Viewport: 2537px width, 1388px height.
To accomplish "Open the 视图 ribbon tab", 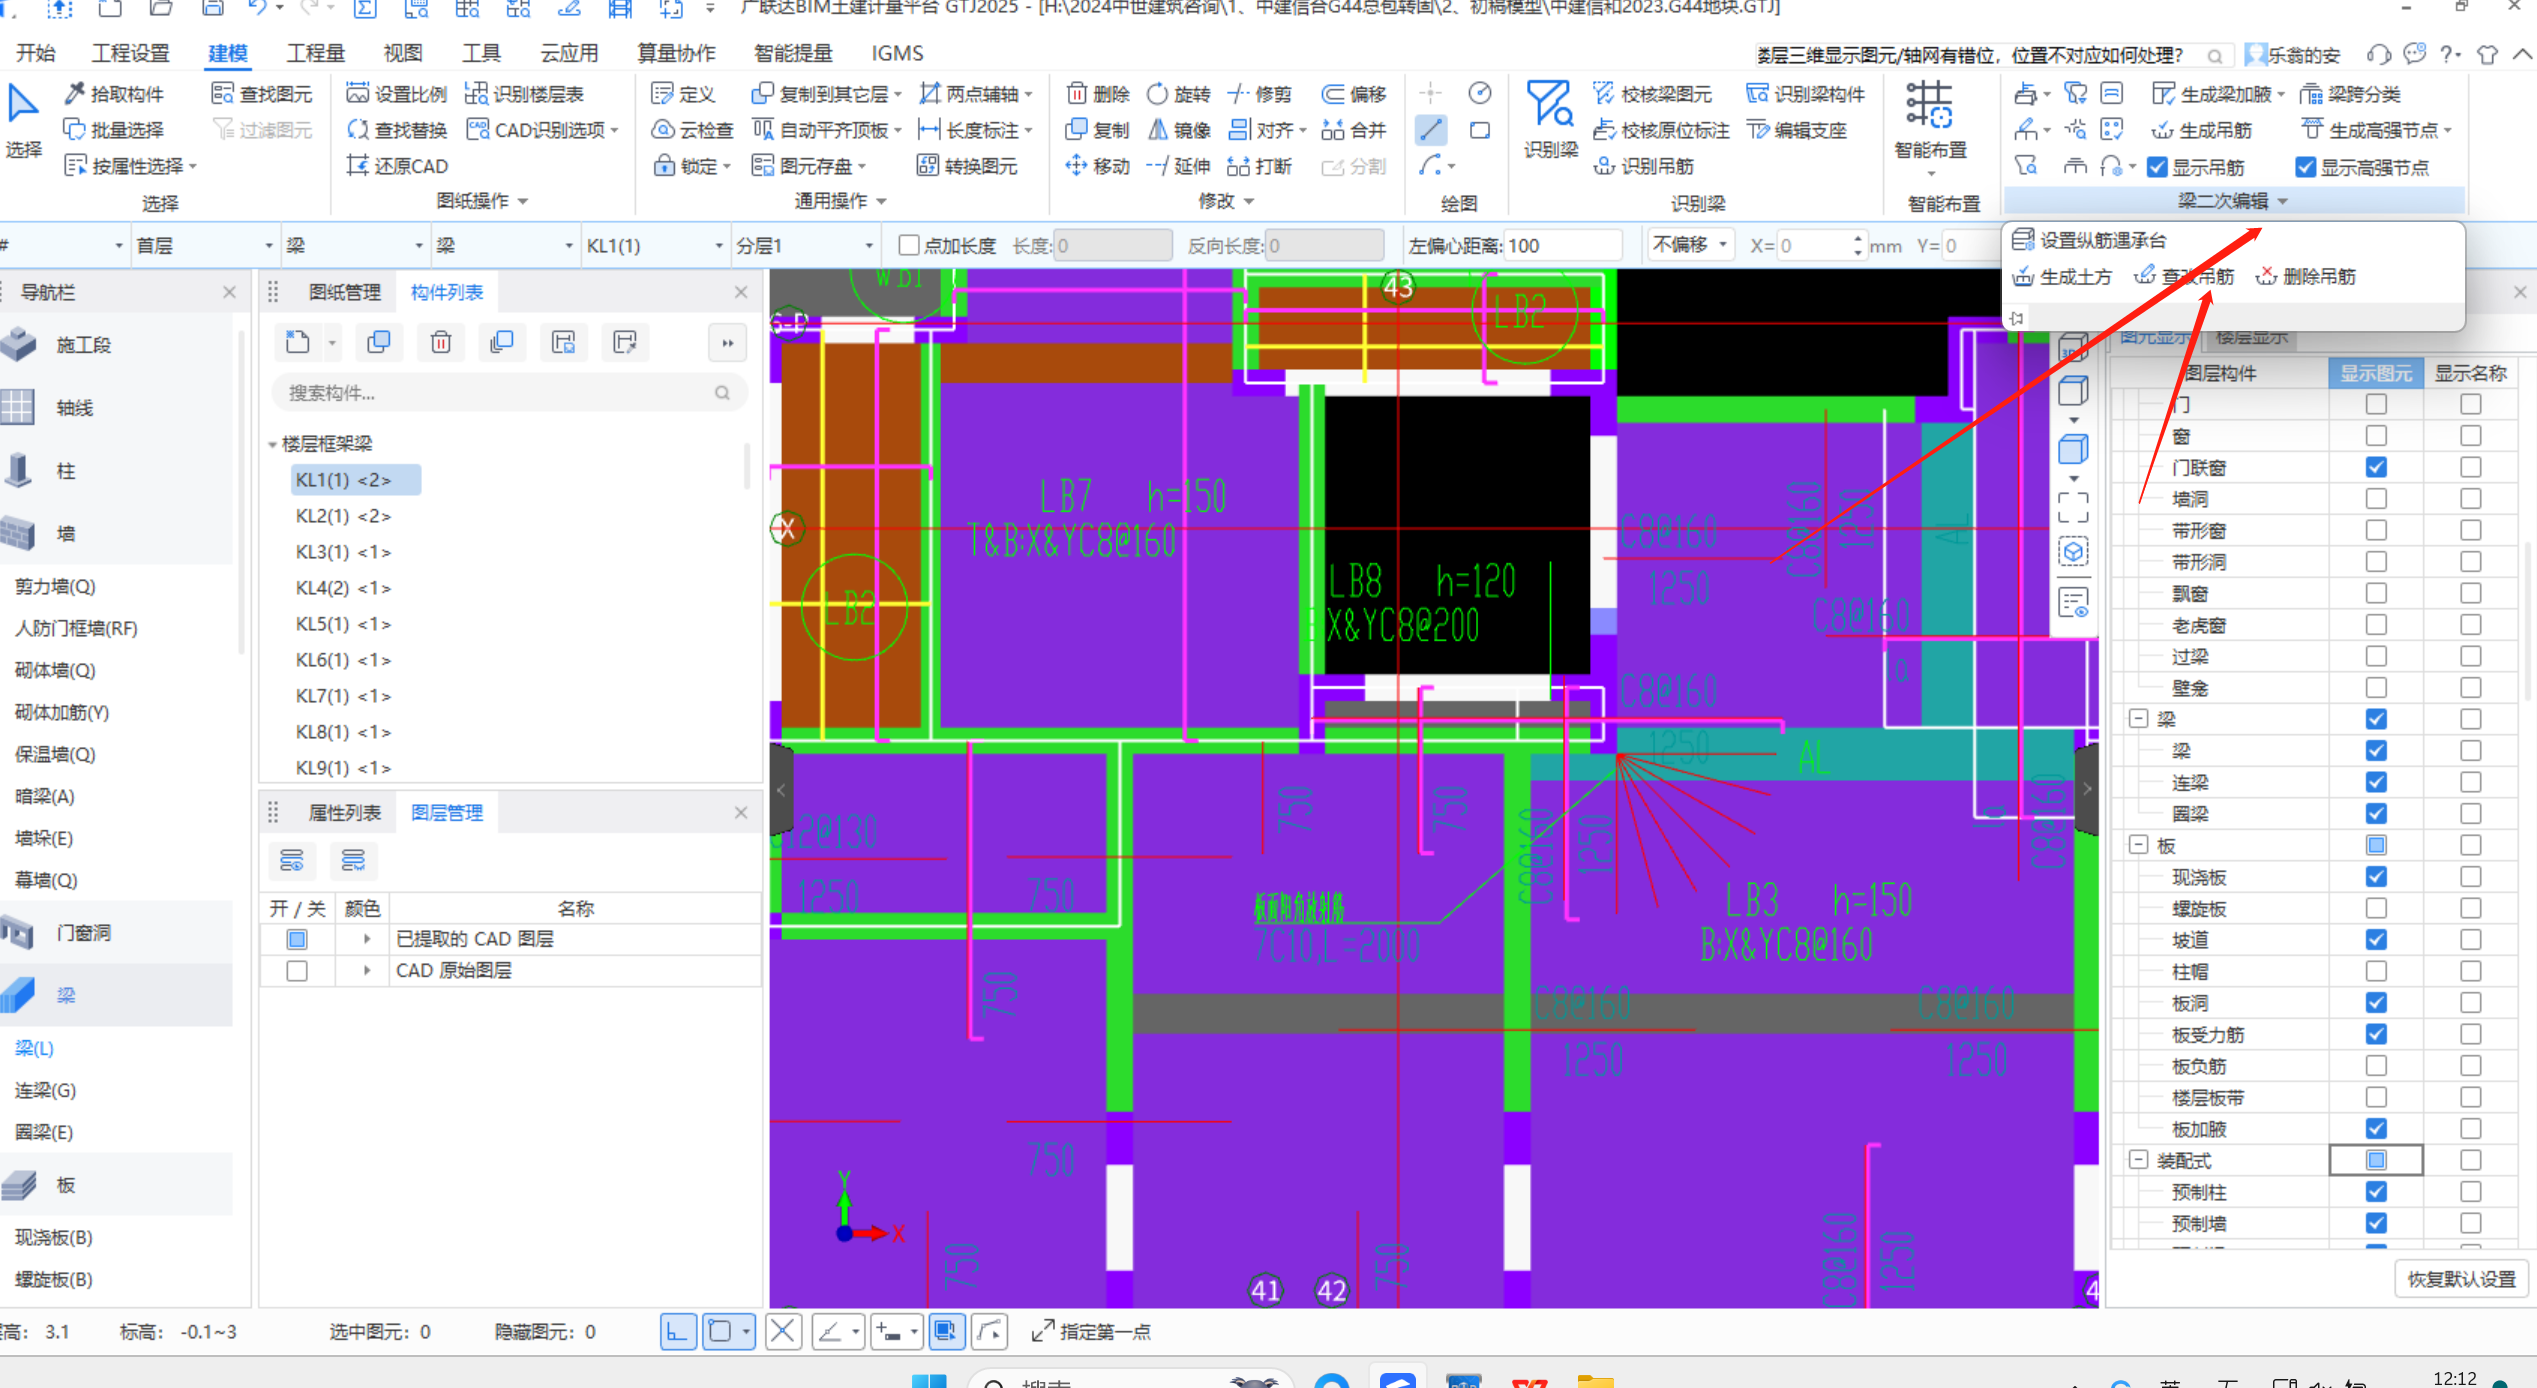I will click(x=402, y=53).
